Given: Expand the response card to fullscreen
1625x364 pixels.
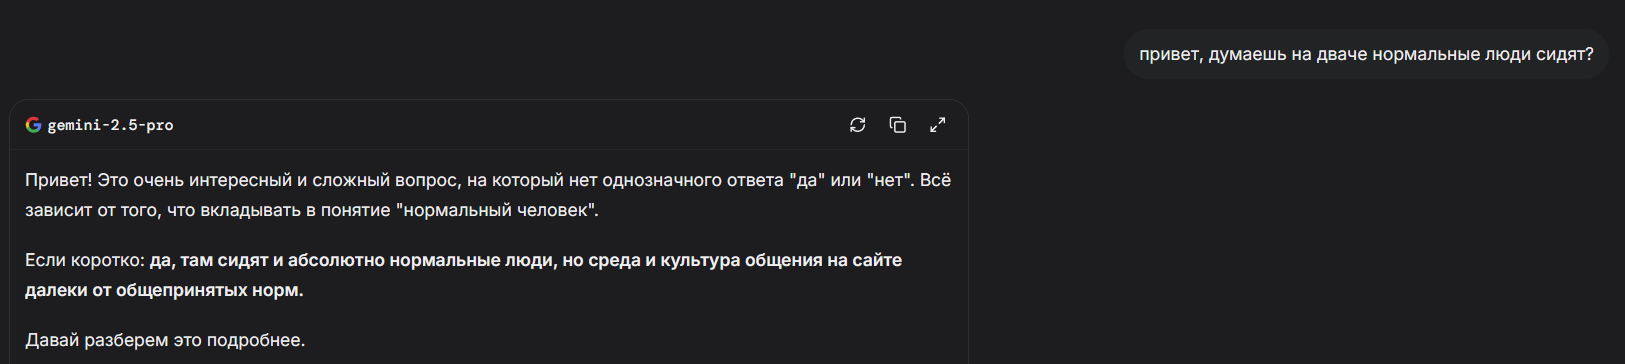Looking at the screenshot, I should point(937,125).
